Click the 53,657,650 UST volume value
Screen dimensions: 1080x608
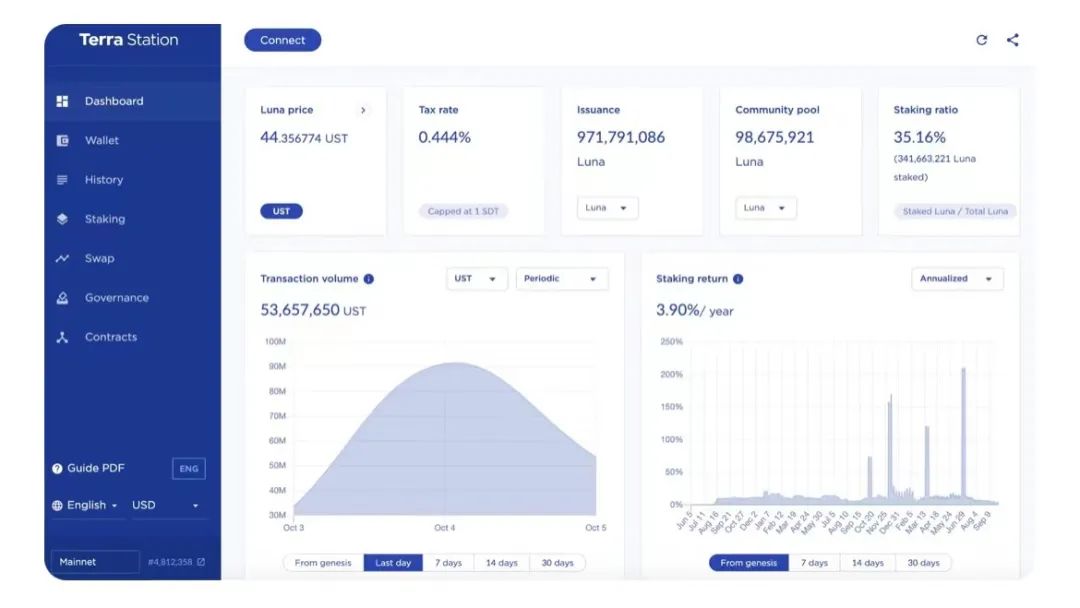(313, 311)
